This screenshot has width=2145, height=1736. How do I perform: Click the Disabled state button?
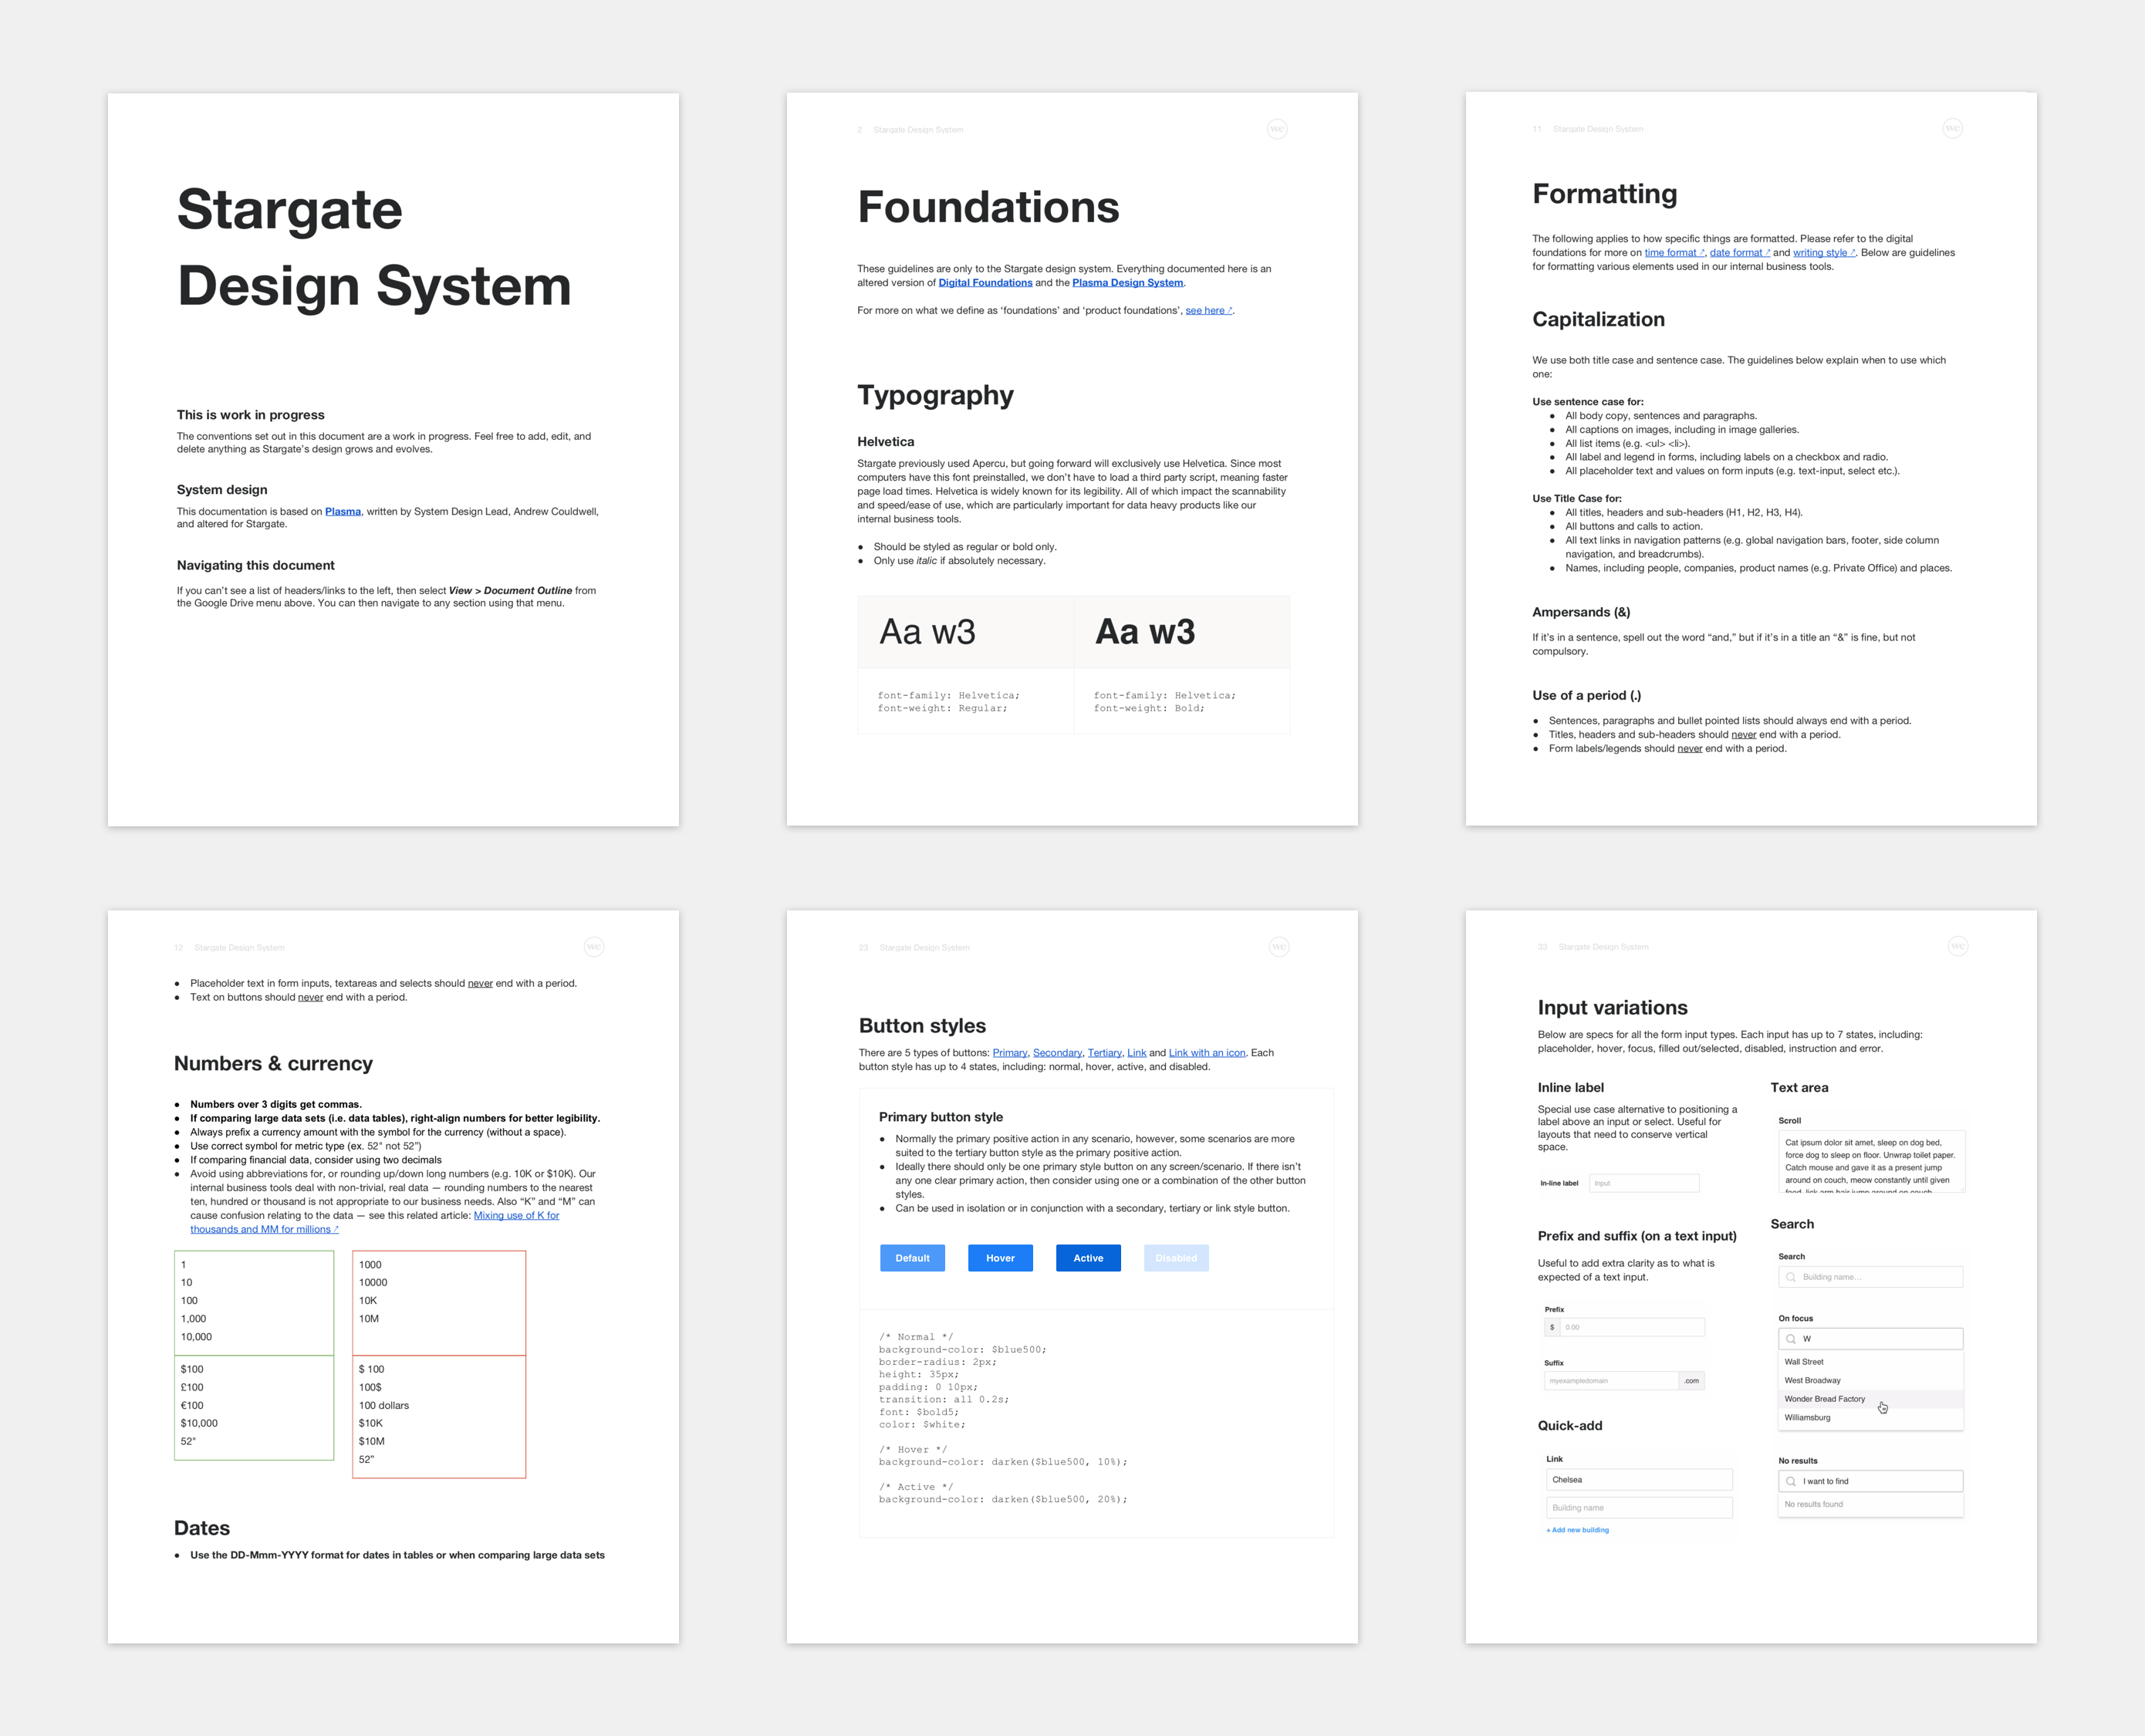point(1176,1258)
